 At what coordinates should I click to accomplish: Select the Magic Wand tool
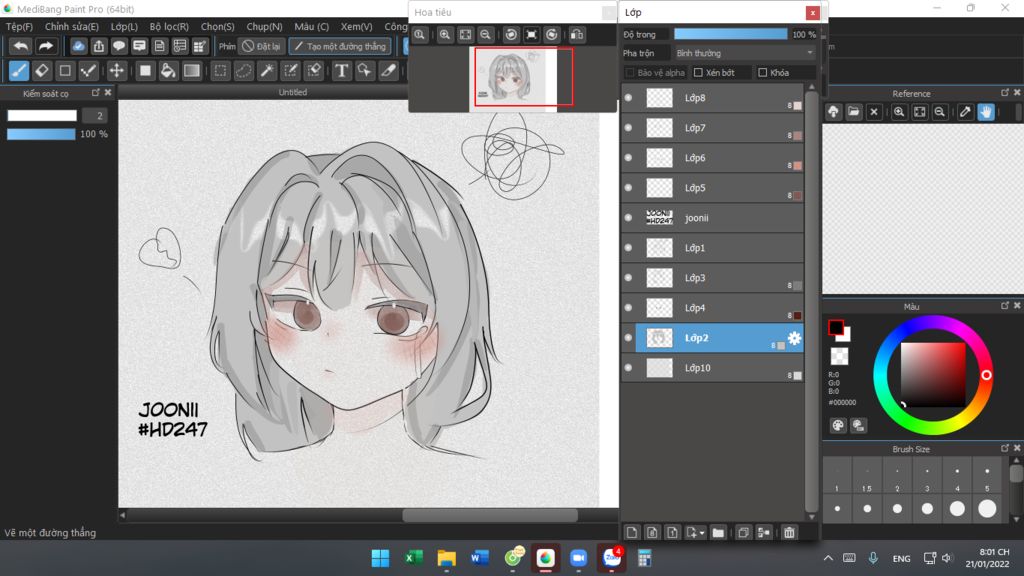tap(267, 71)
